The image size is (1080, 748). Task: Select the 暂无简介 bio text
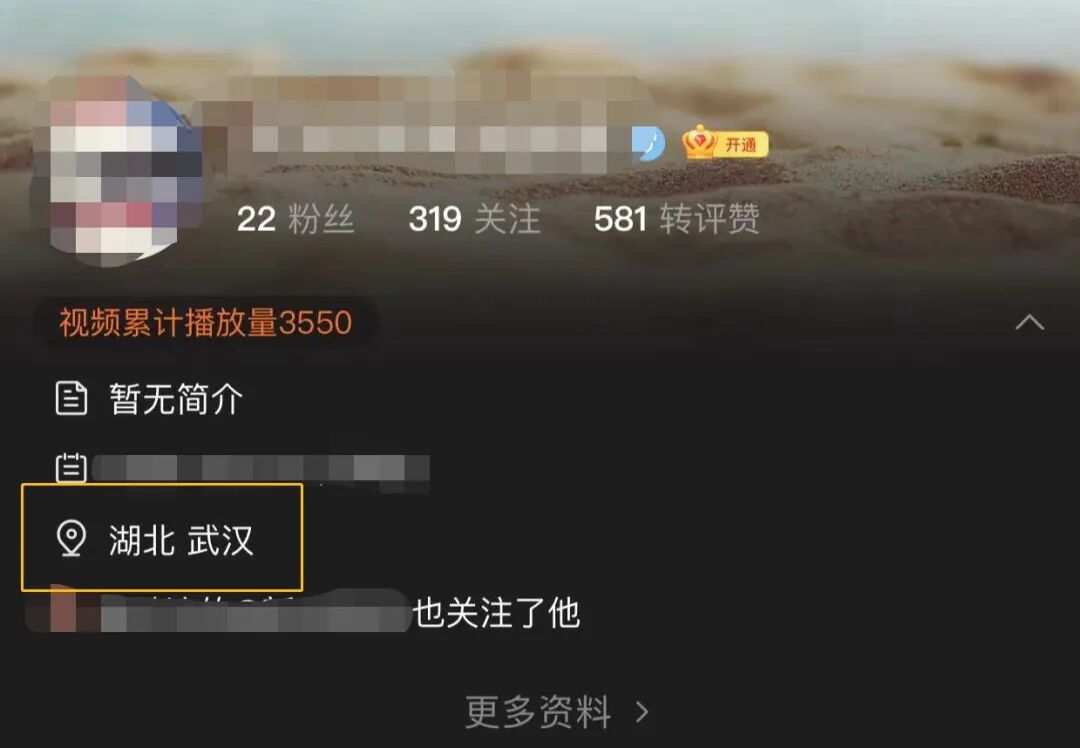pyautogui.click(x=176, y=399)
